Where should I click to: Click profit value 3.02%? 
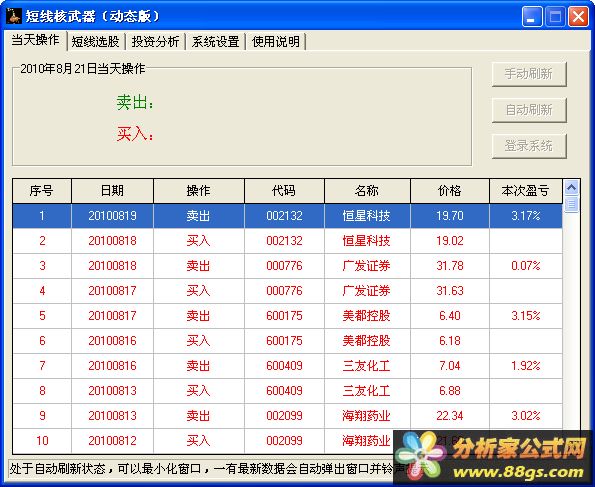click(x=526, y=416)
